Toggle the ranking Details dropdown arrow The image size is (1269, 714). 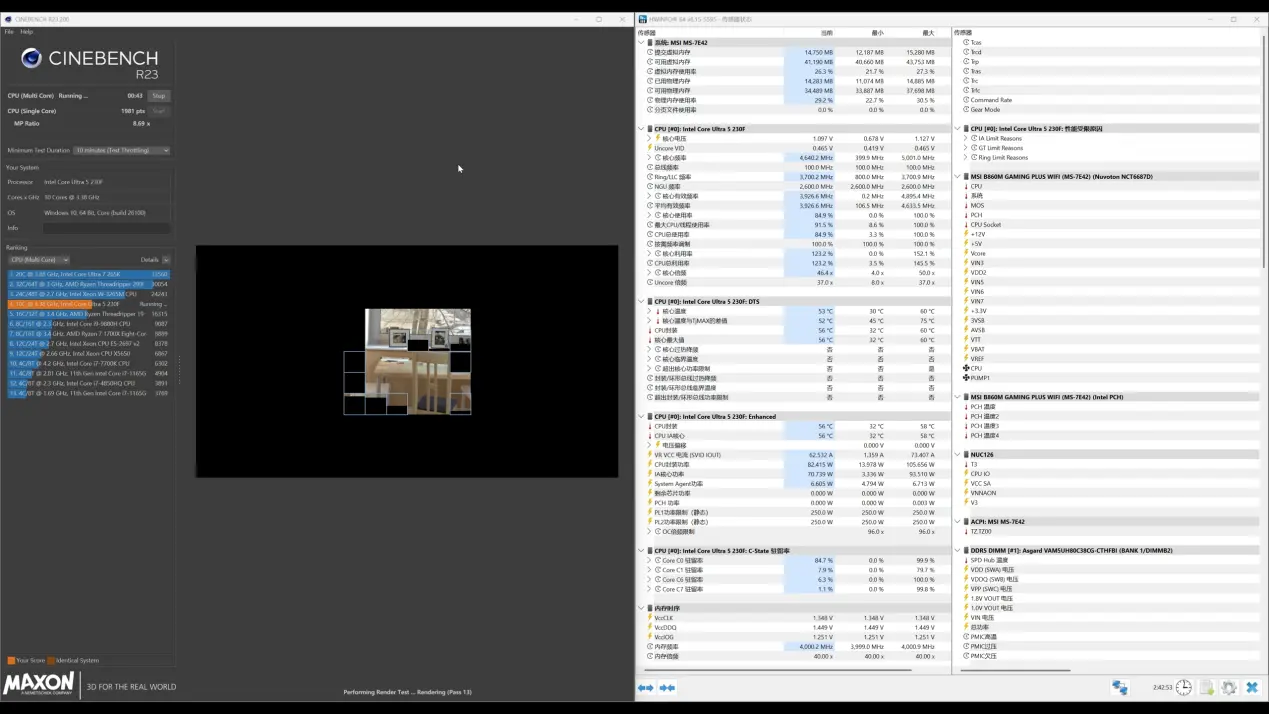tap(166, 260)
